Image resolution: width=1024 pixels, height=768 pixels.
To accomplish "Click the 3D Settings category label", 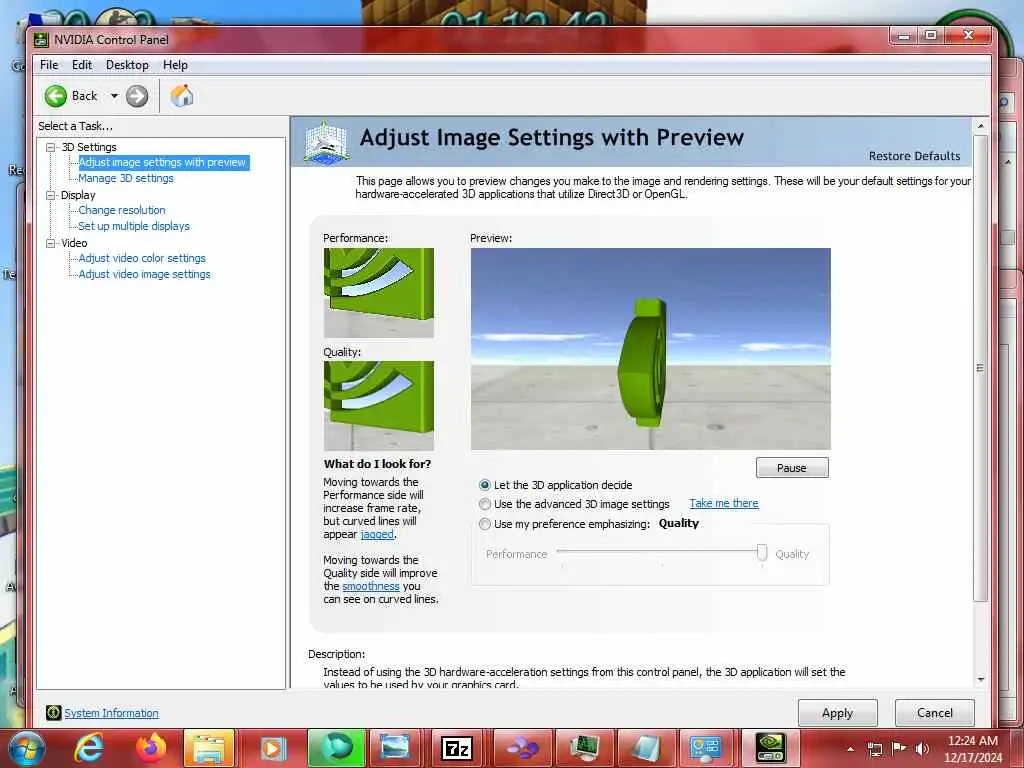I will click(89, 148).
